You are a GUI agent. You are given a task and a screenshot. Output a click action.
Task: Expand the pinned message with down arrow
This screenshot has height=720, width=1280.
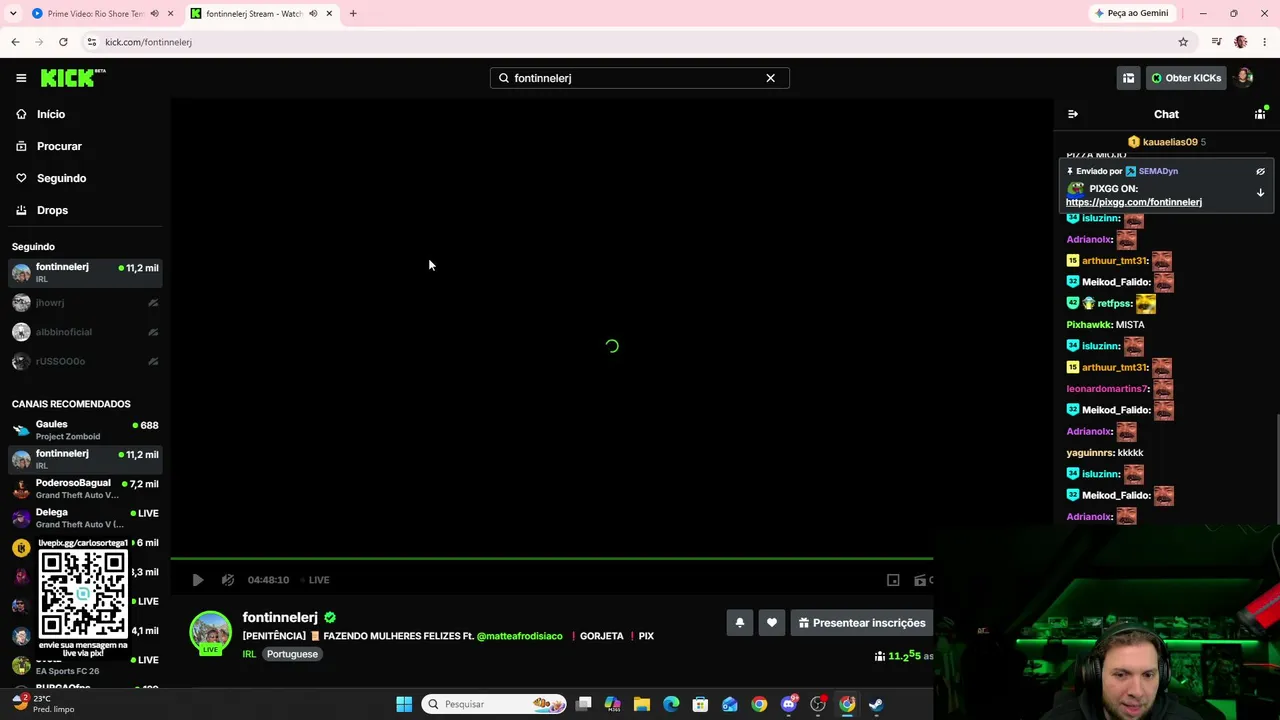[x=1260, y=193]
